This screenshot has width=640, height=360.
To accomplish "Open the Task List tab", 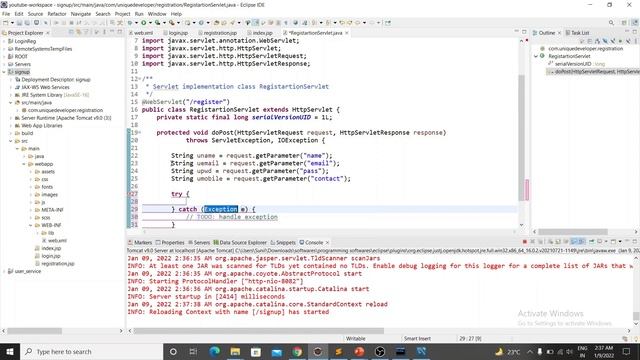I will (577, 33).
